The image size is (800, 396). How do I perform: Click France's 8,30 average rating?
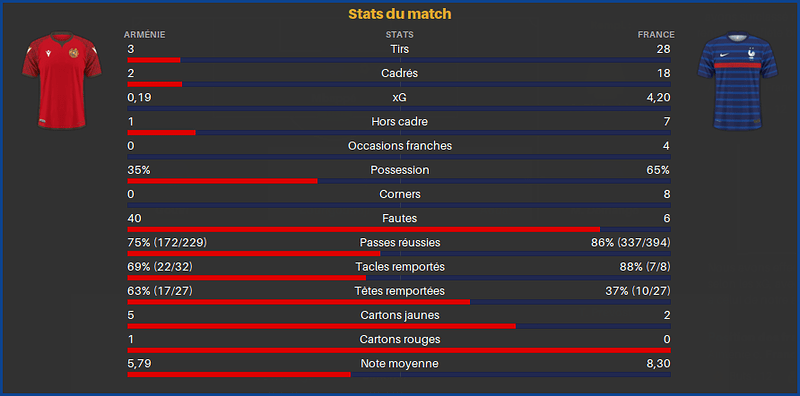pyautogui.click(x=659, y=364)
